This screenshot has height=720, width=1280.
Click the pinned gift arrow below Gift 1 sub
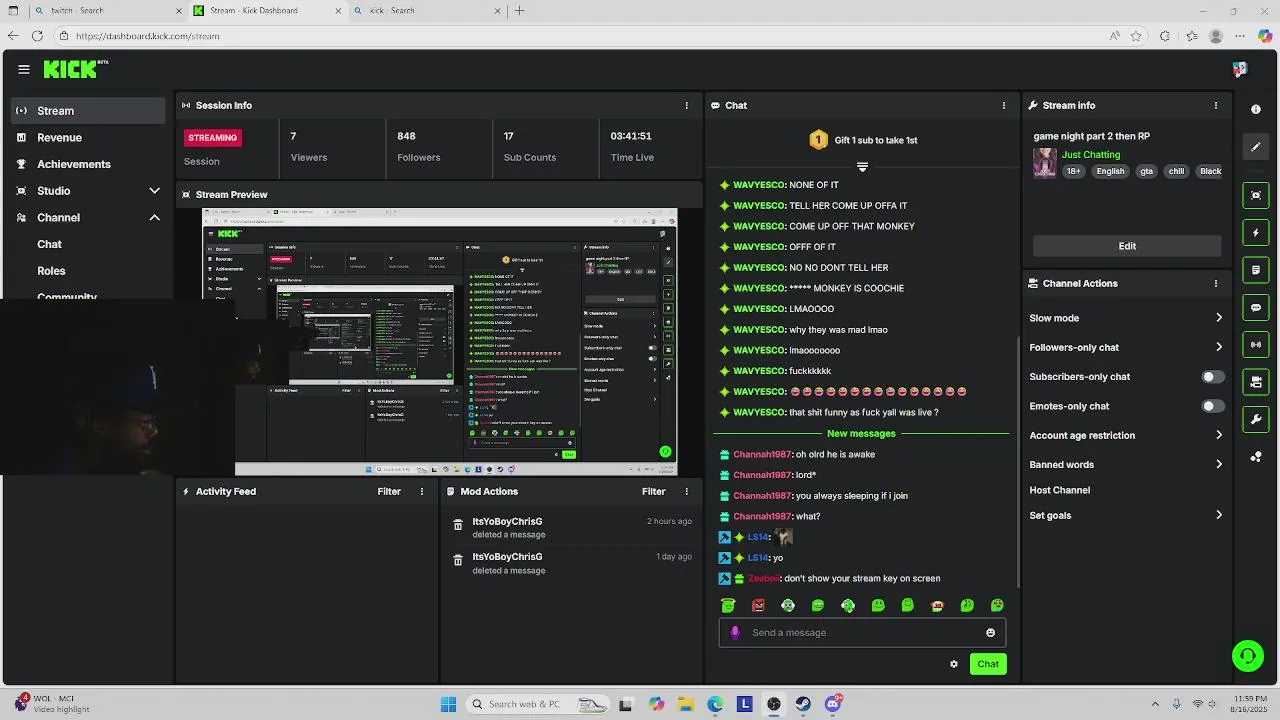click(862, 167)
